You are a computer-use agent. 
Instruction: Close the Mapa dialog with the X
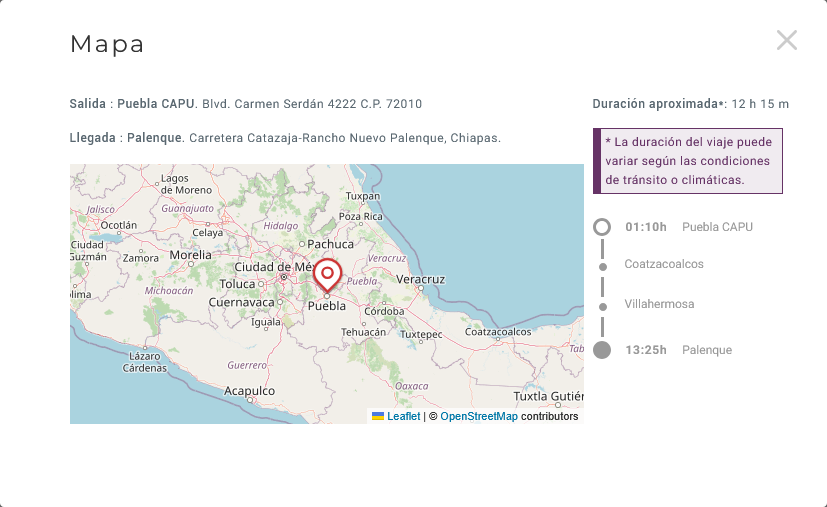(x=786, y=40)
